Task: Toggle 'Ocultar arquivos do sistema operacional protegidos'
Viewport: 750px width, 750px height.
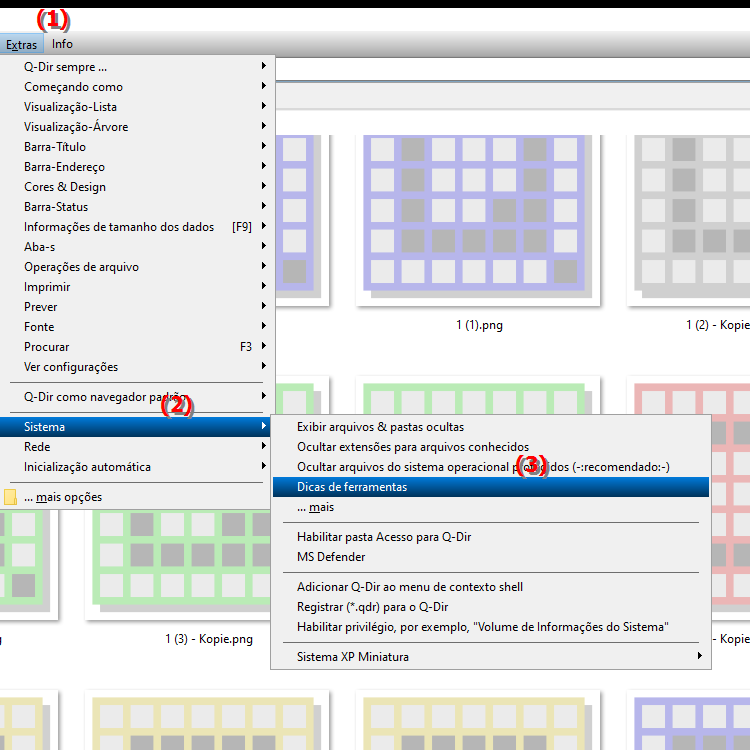Action: click(491, 467)
